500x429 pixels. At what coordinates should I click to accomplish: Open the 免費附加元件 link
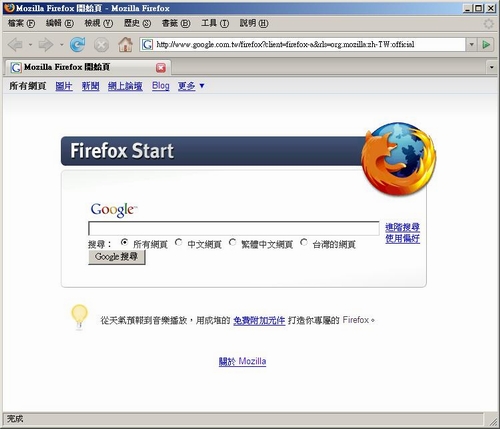click(x=259, y=321)
